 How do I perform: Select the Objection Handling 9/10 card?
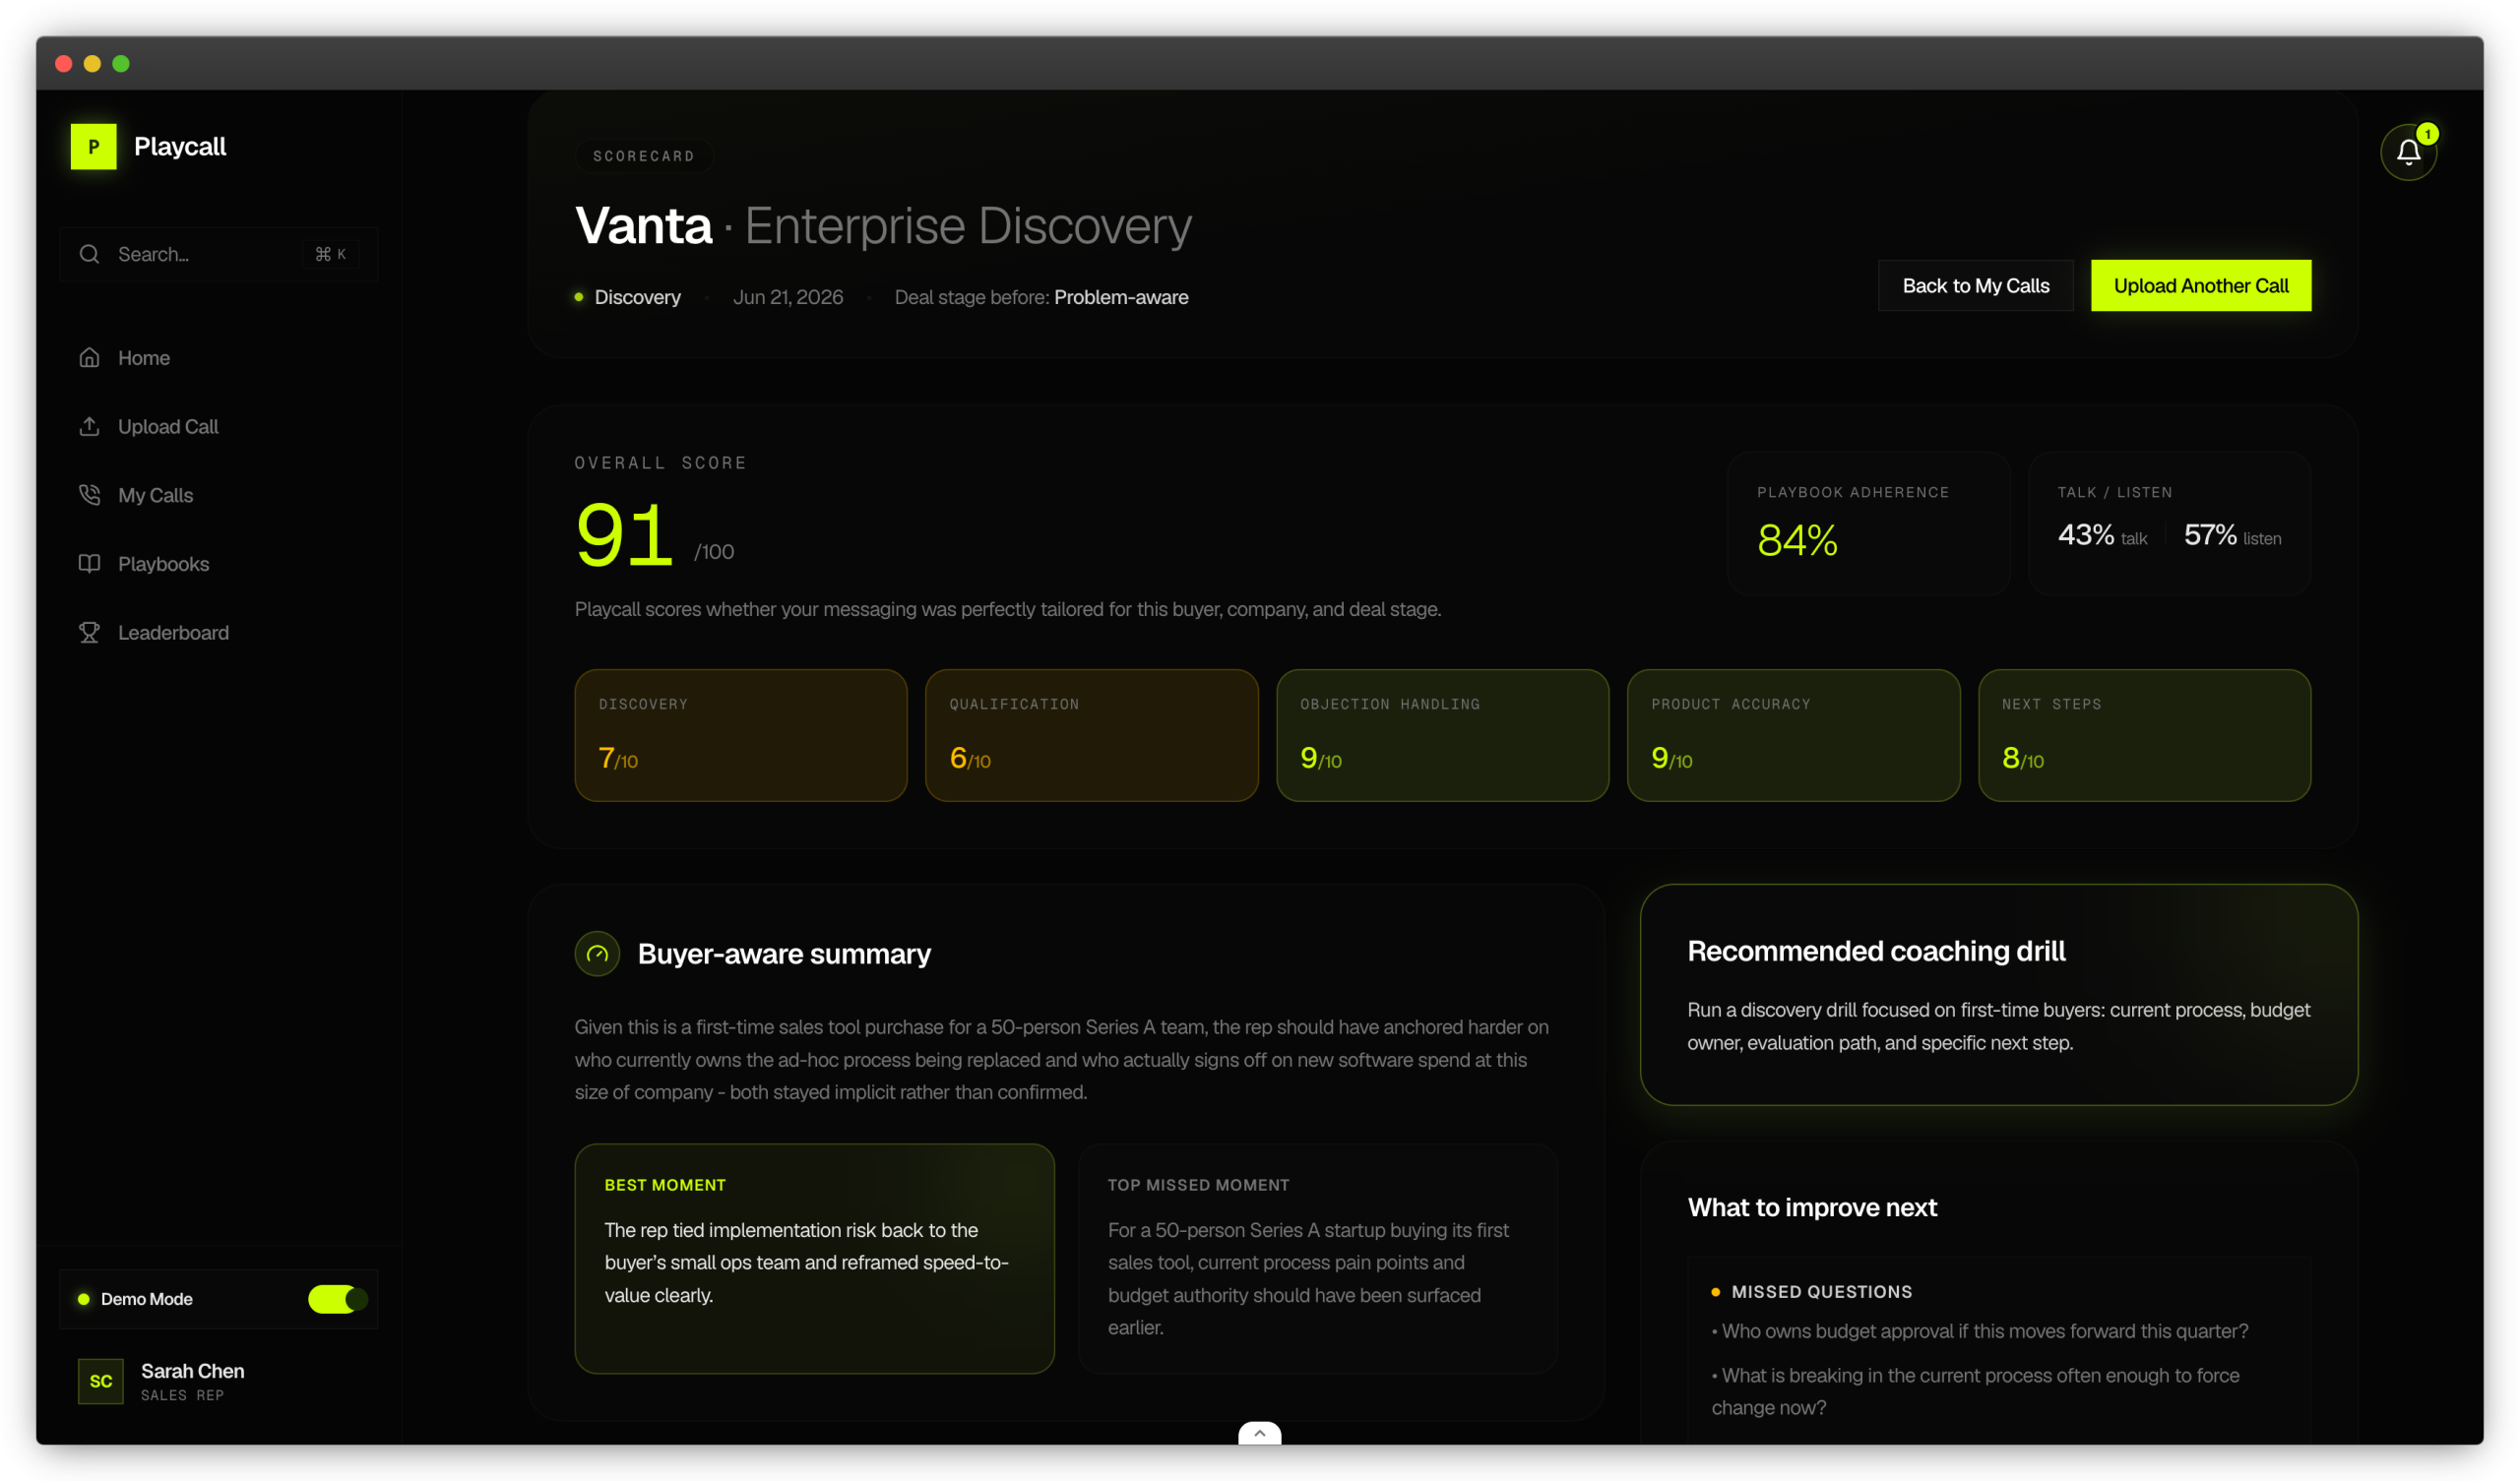click(x=1442, y=735)
